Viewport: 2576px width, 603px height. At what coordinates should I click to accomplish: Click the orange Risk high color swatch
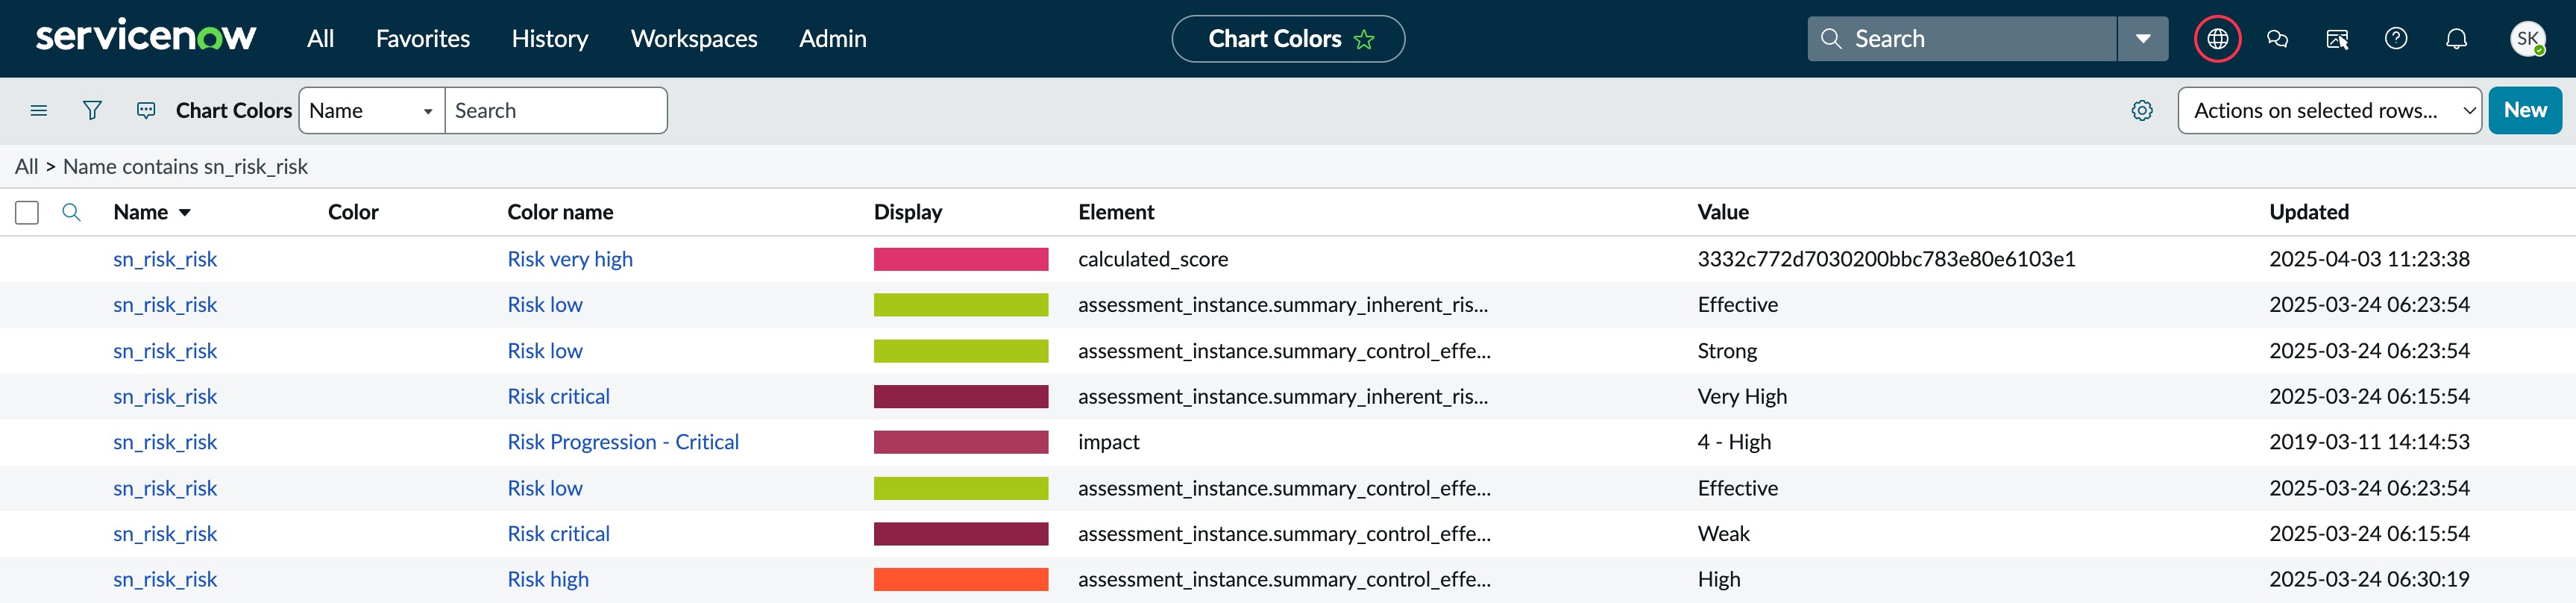(961, 579)
